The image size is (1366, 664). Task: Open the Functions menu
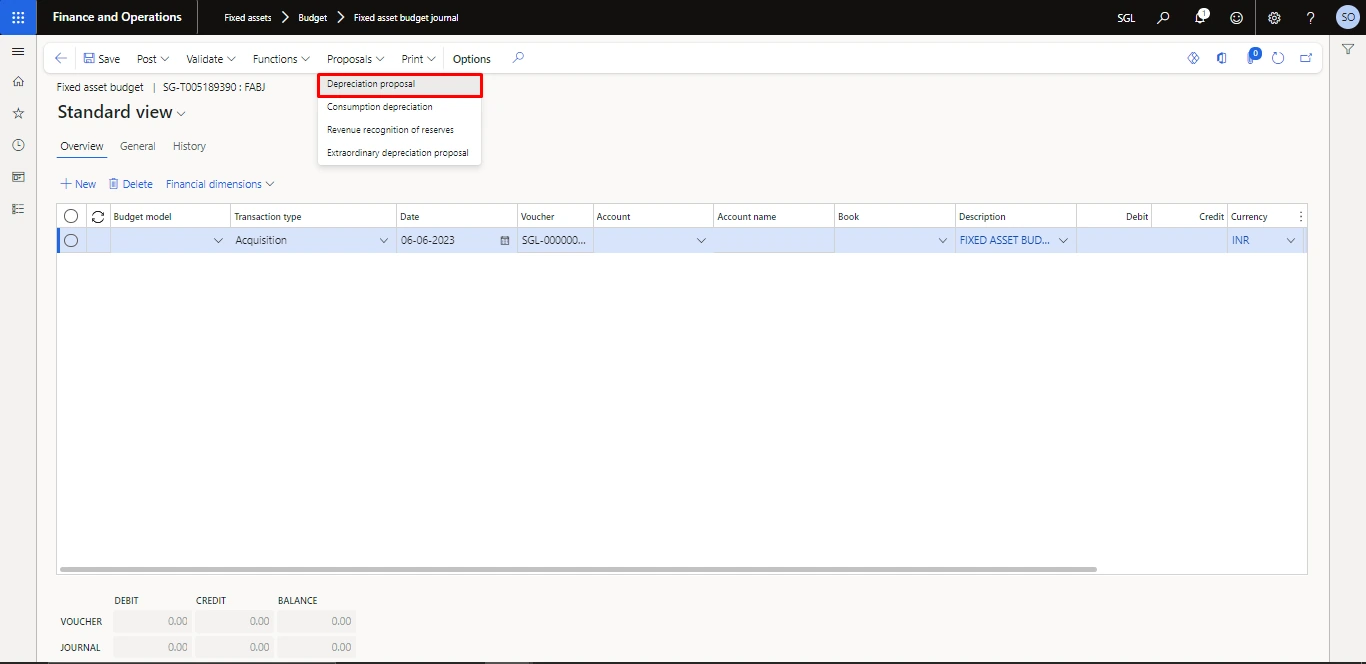(x=281, y=59)
